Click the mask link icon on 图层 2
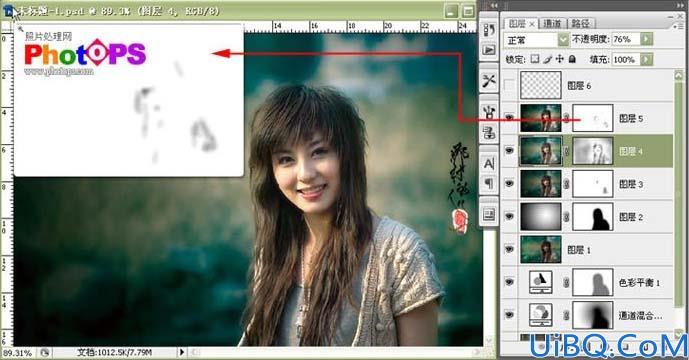This screenshot has width=689, height=360. (567, 216)
